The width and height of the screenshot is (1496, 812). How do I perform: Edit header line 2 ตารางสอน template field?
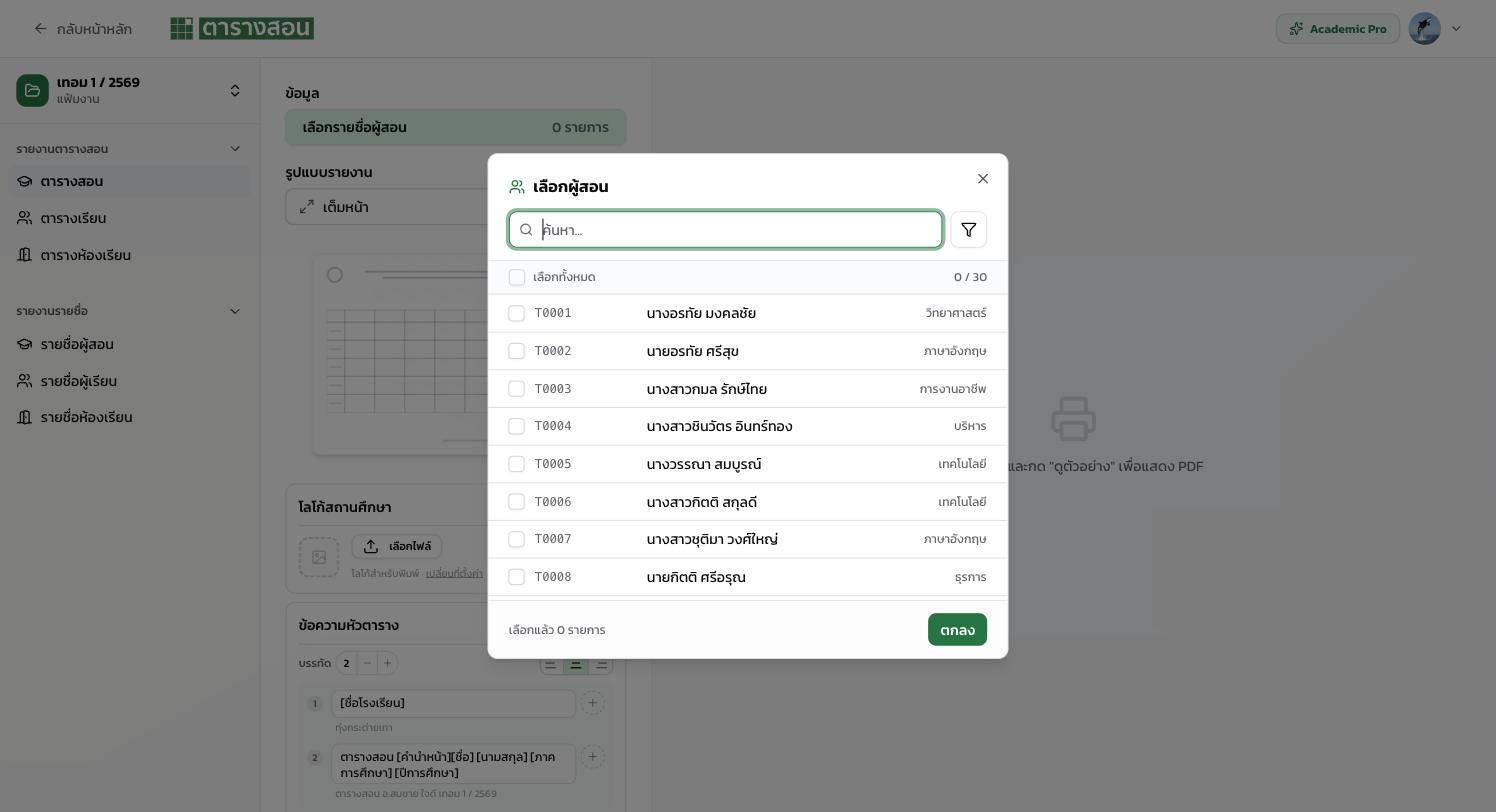[454, 764]
